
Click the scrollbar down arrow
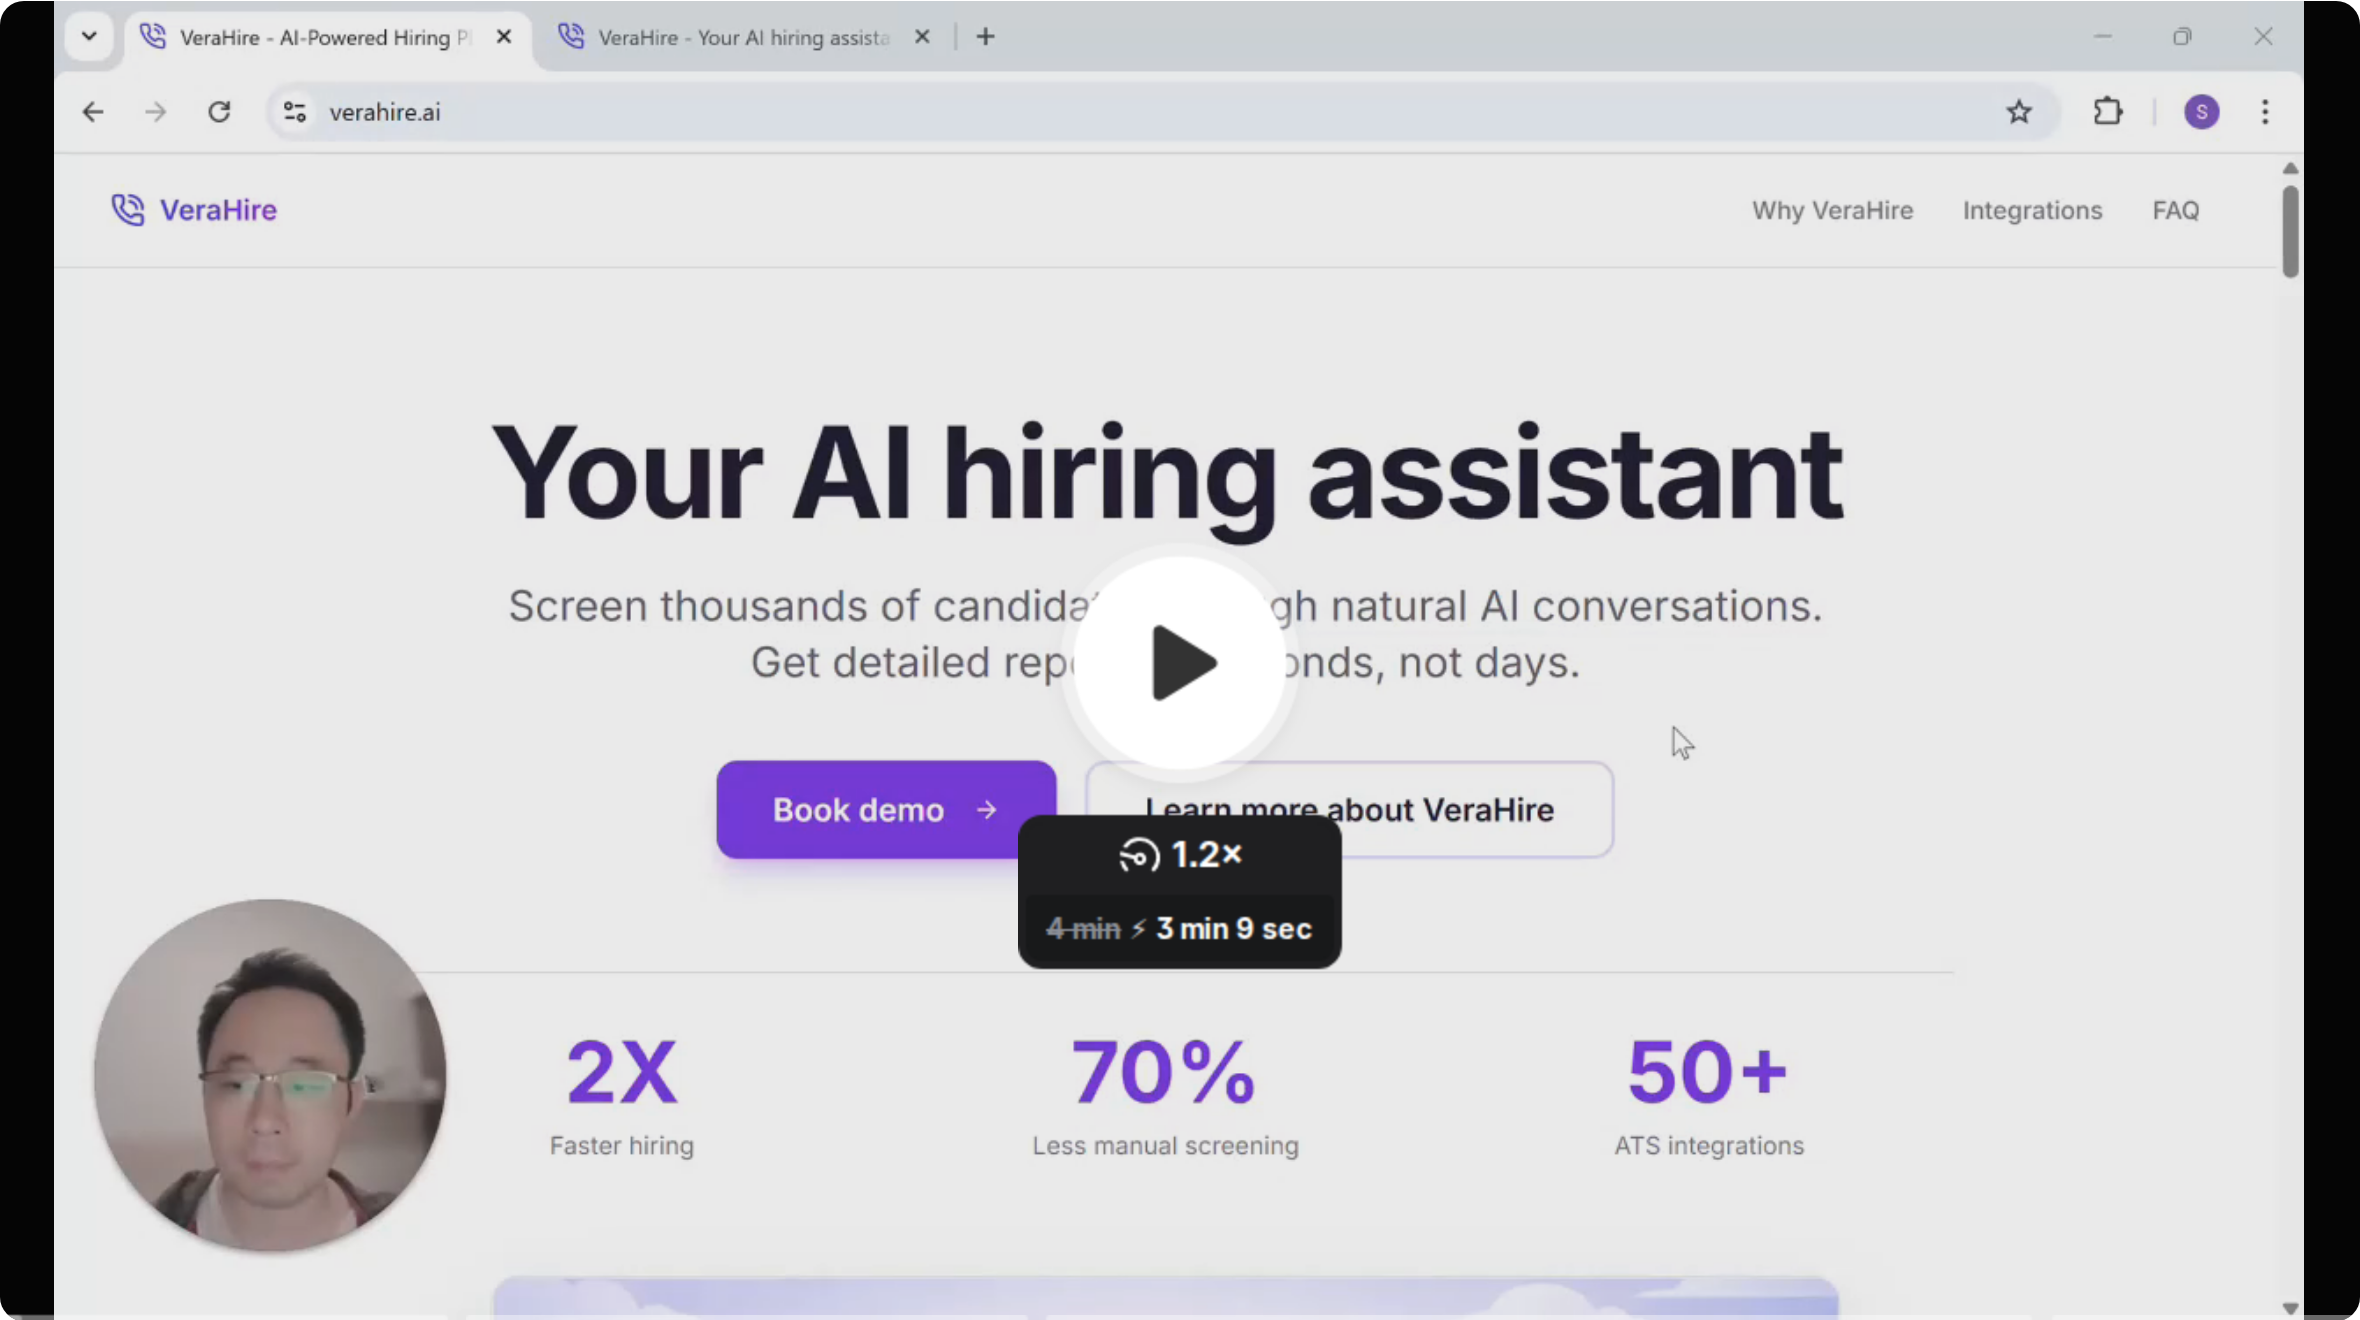click(2290, 1308)
